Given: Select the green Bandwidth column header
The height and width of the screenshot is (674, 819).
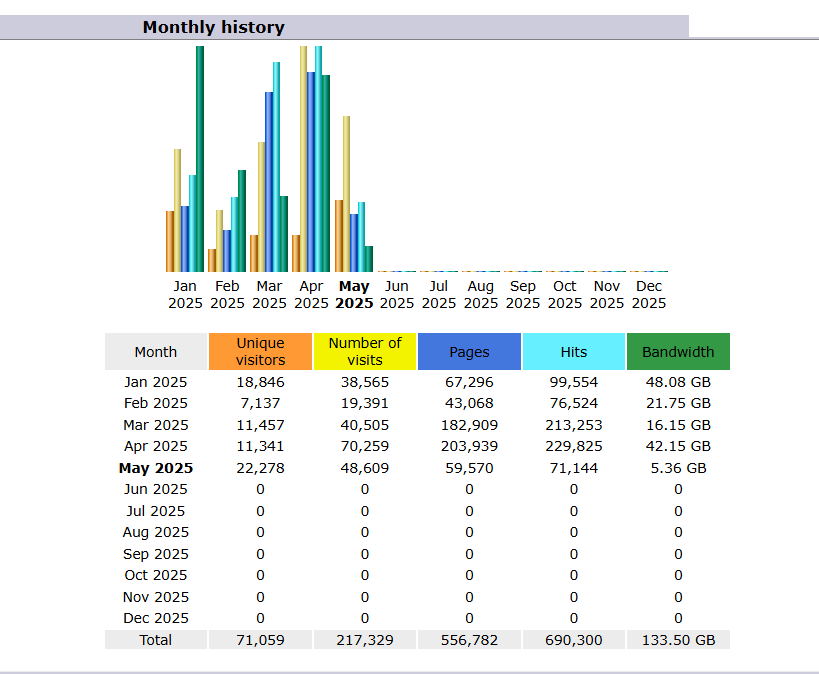Looking at the screenshot, I should tap(678, 352).
